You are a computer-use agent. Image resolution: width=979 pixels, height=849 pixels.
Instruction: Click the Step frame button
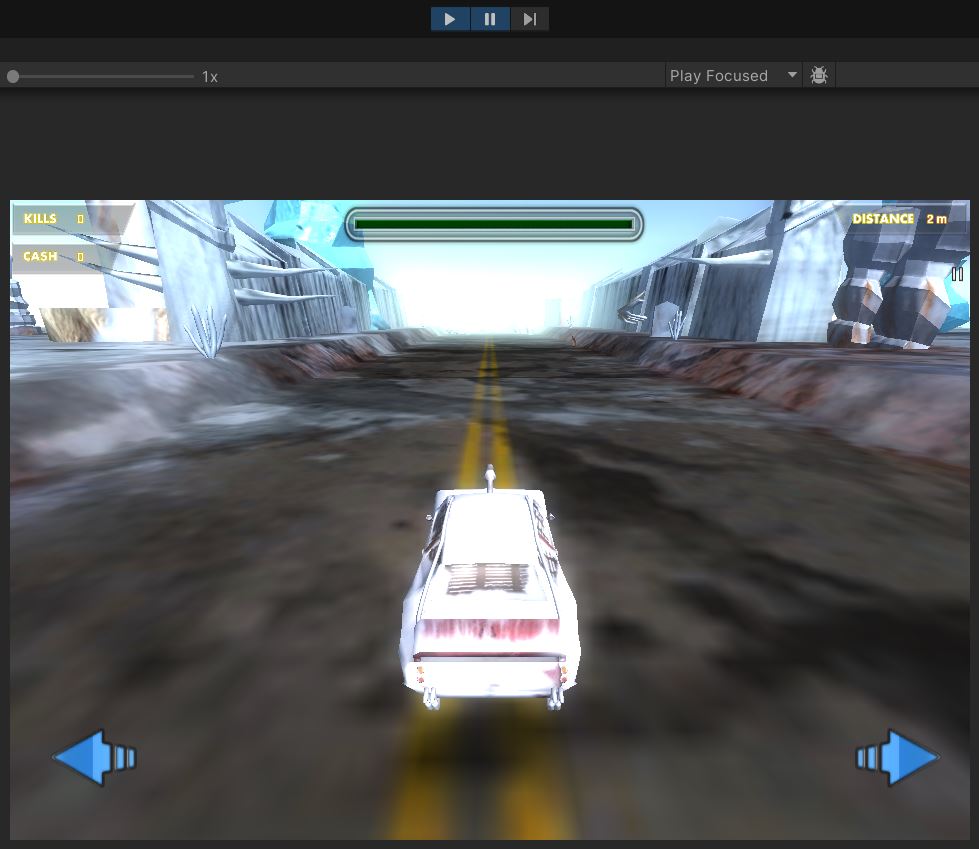530,19
